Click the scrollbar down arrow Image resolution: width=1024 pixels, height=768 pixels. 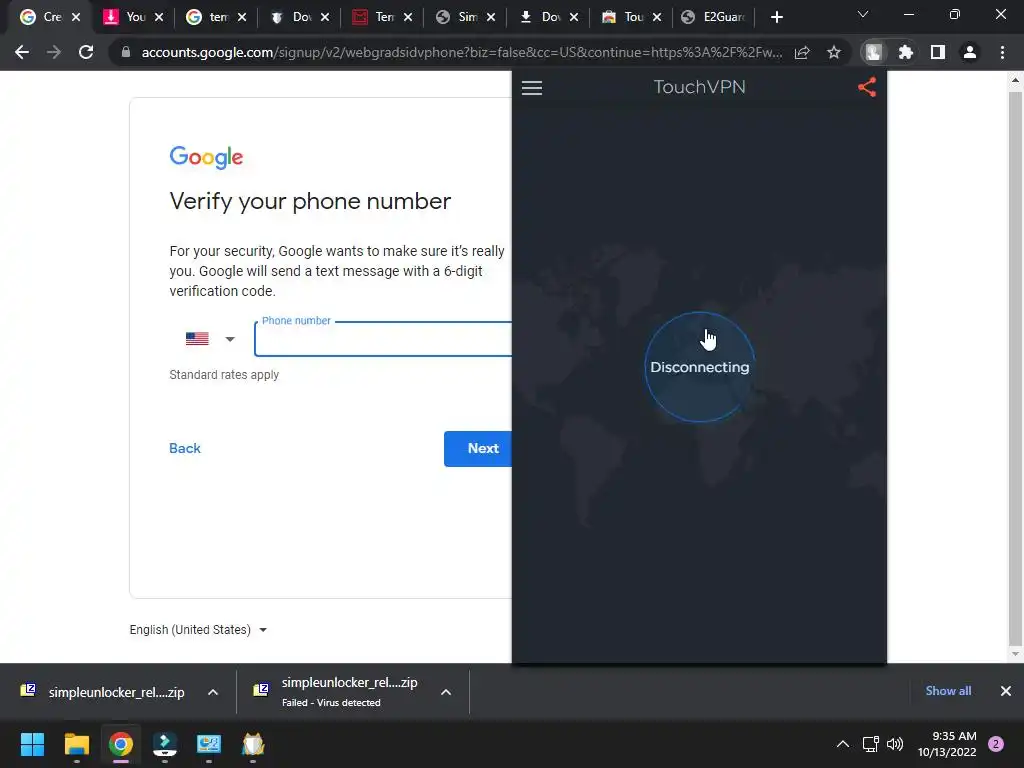(1015, 654)
